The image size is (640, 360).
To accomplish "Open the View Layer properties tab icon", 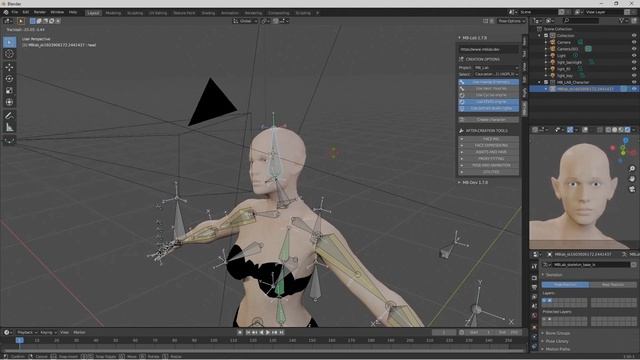I will [x=534, y=297].
